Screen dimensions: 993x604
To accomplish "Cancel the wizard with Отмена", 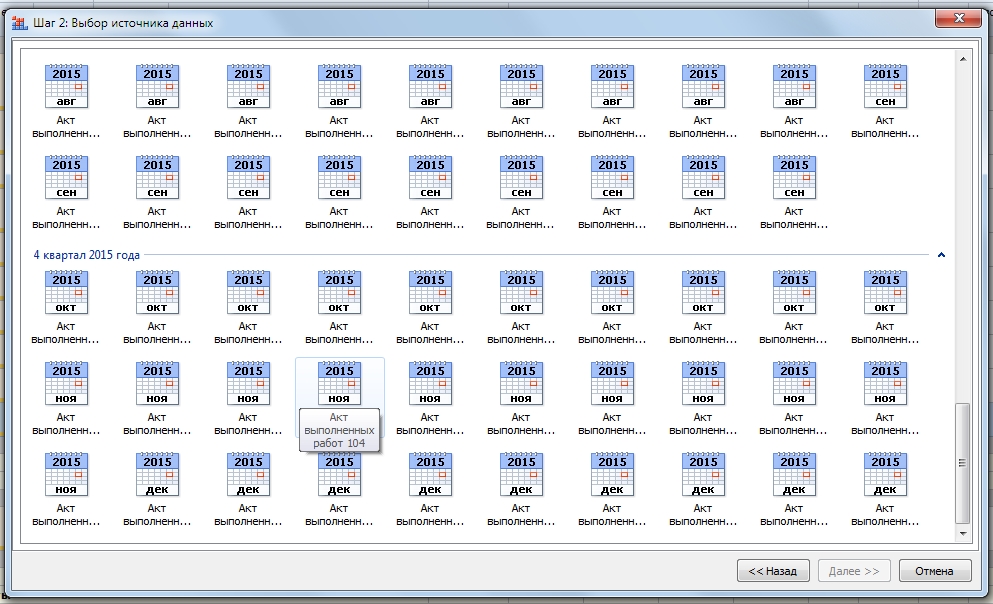I will 935,570.
